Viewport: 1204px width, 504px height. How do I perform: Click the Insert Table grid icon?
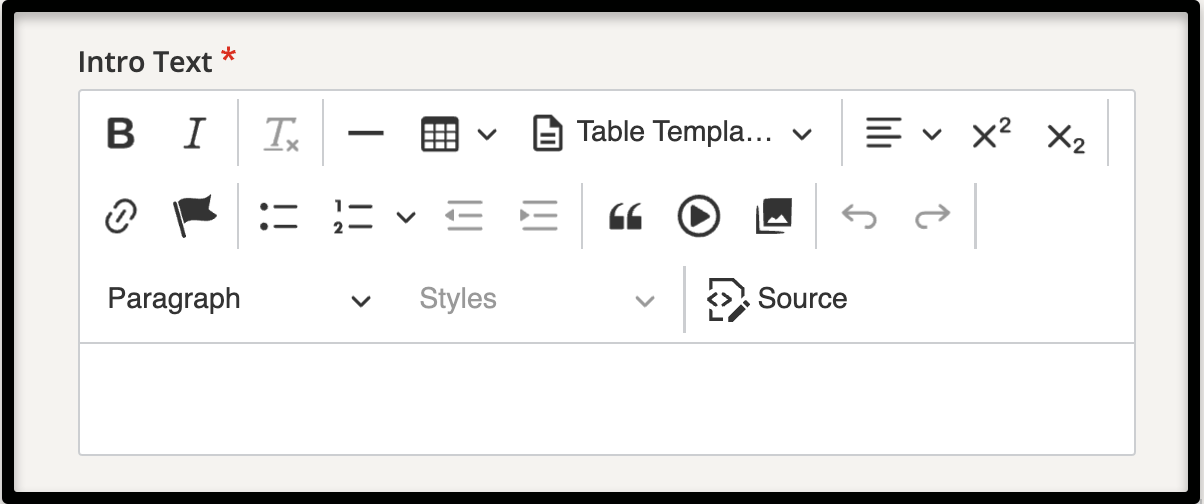click(440, 133)
